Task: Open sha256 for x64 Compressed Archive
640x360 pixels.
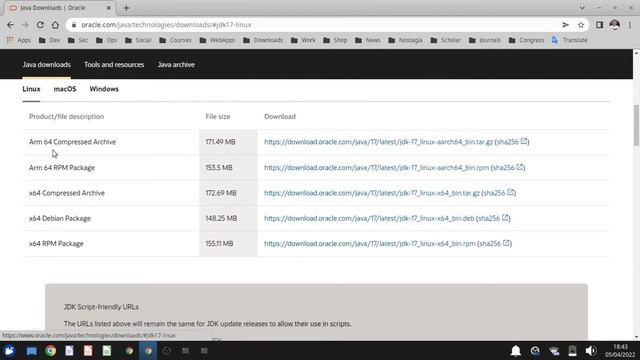Action: (498, 193)
